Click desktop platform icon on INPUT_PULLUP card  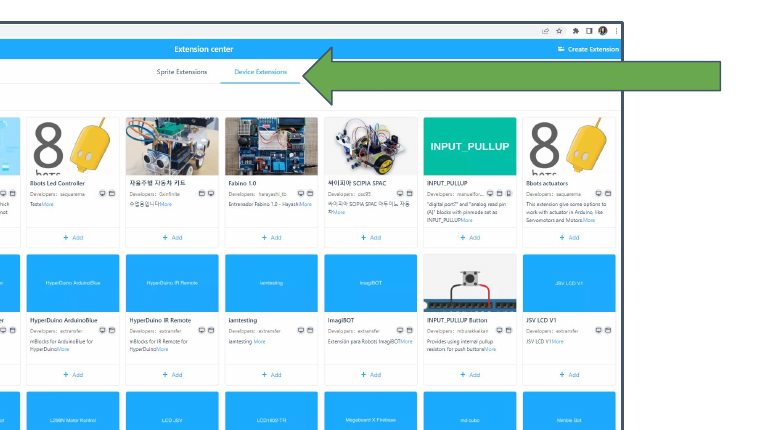pyautogui.click(x=490, y=193)
